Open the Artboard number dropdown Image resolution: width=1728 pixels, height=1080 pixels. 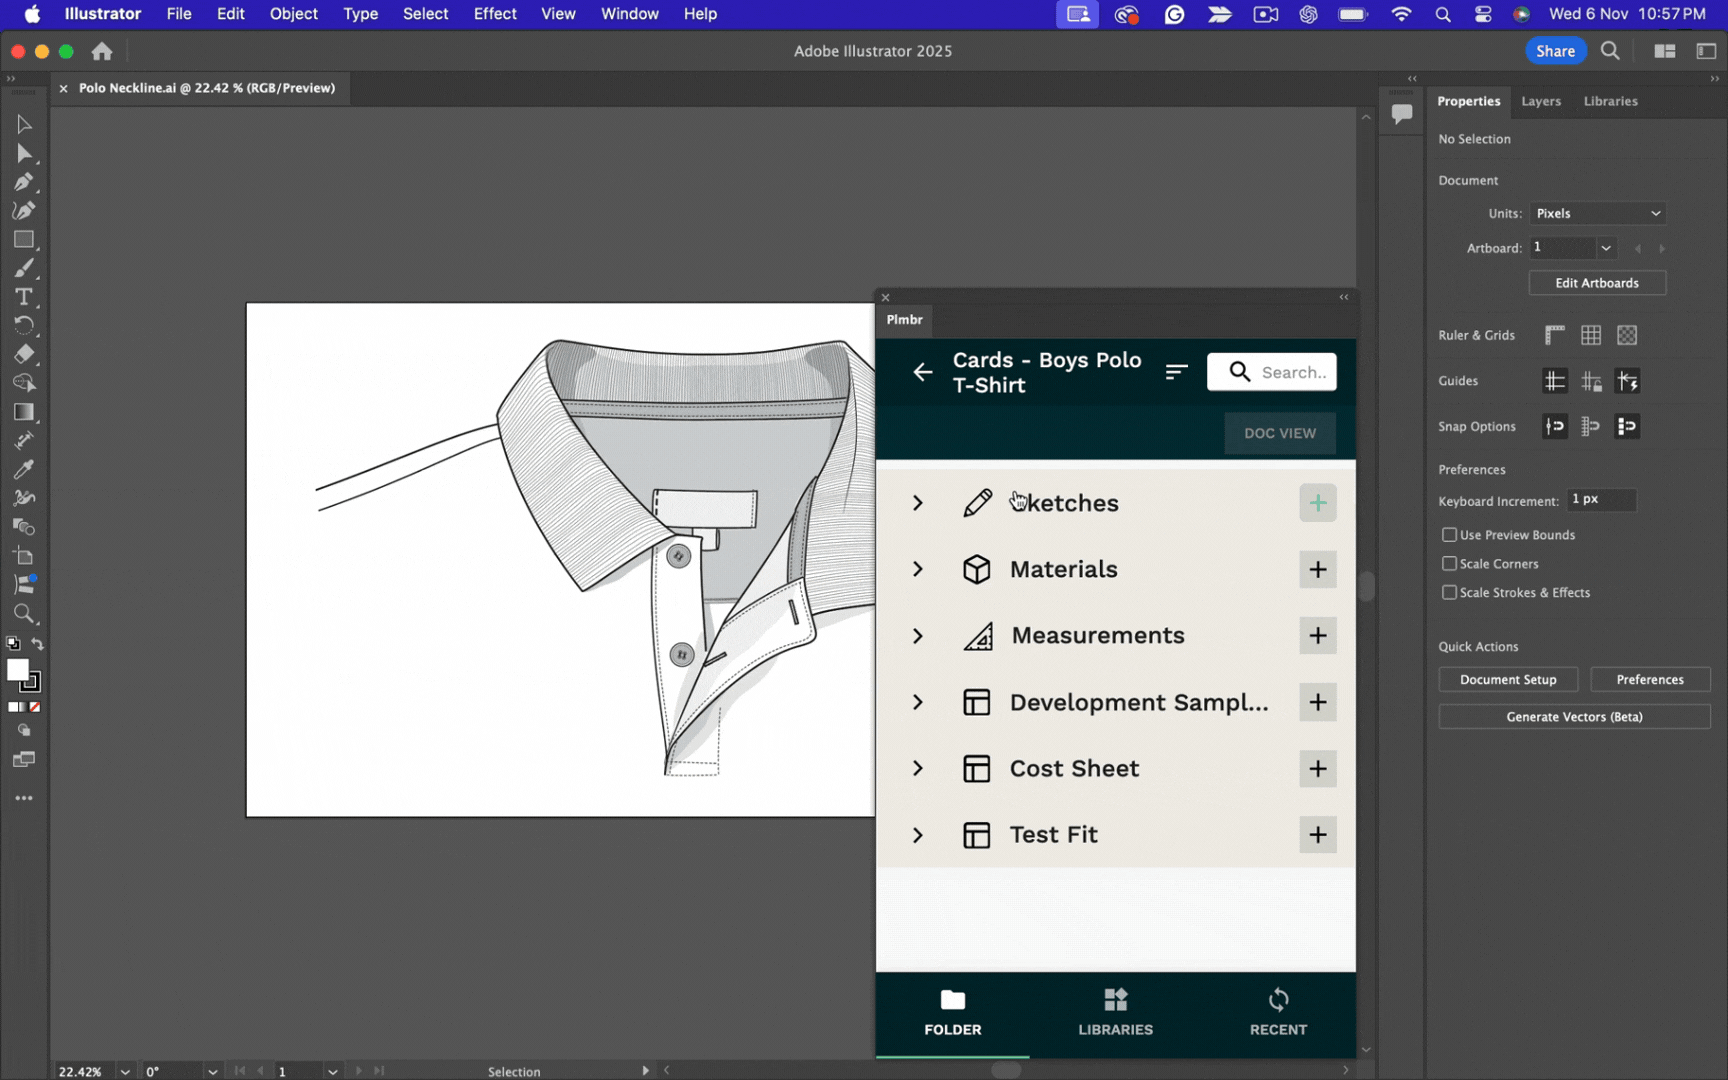1605,248
